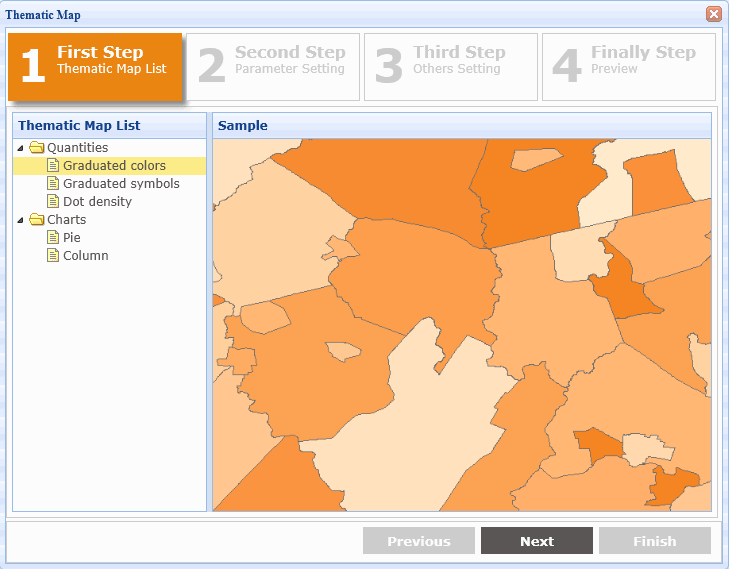Screen dimensions: 729x569
Task: Go to Third Step Others Setting
Action: (x=451, y=67)
